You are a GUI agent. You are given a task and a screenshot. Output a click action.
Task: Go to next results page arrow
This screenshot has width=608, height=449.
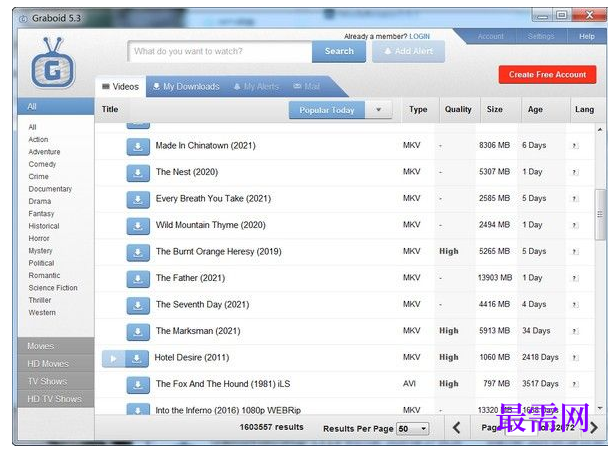point(594,428)
